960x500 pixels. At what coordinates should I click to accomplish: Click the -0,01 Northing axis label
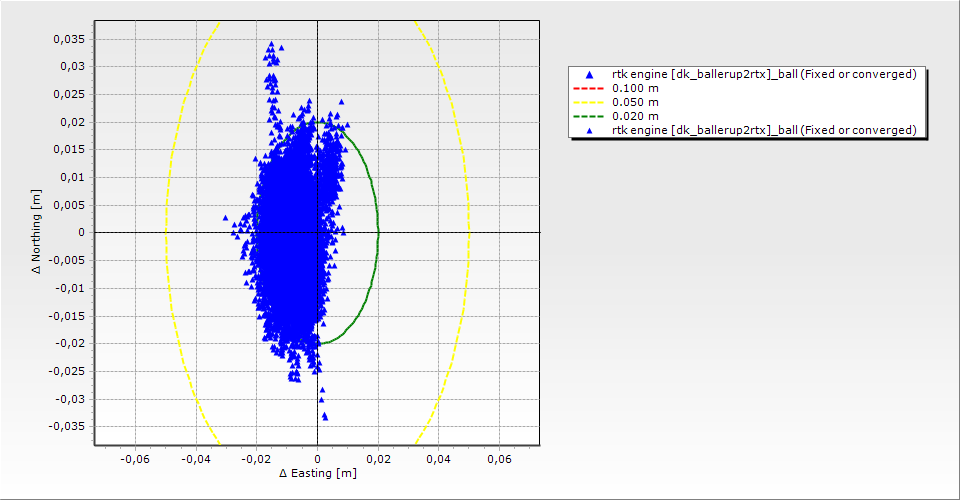click(70, 288)
